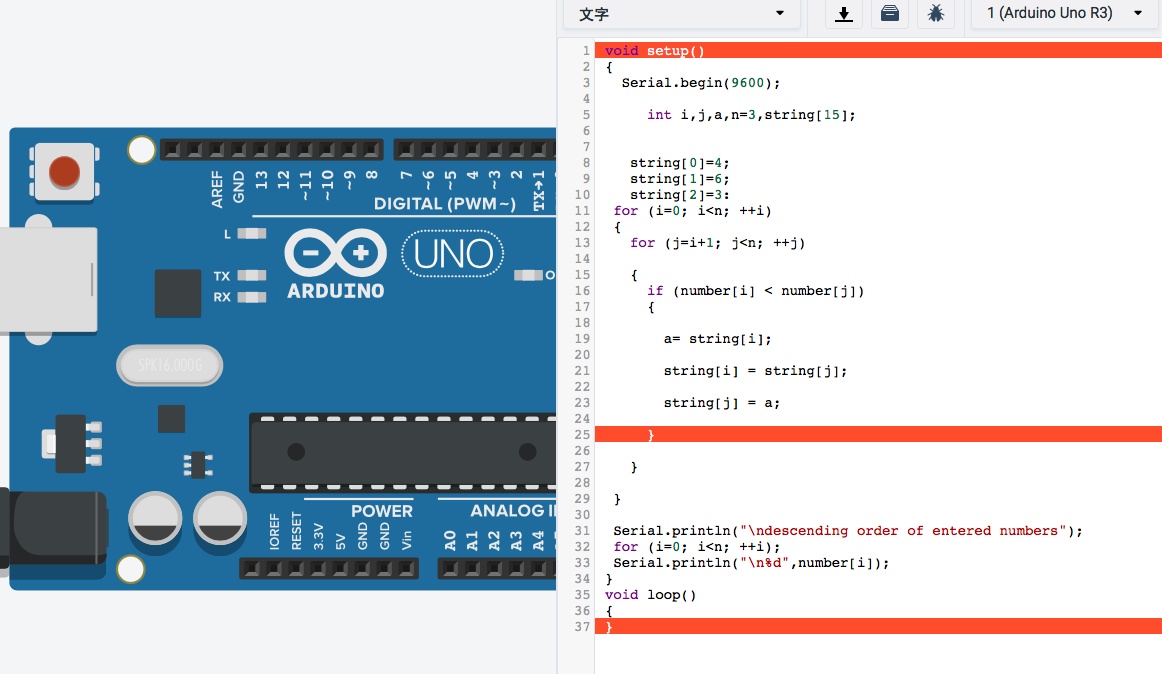
Task: Click the 'string[j] = a;' line
Action: (722, 403)
